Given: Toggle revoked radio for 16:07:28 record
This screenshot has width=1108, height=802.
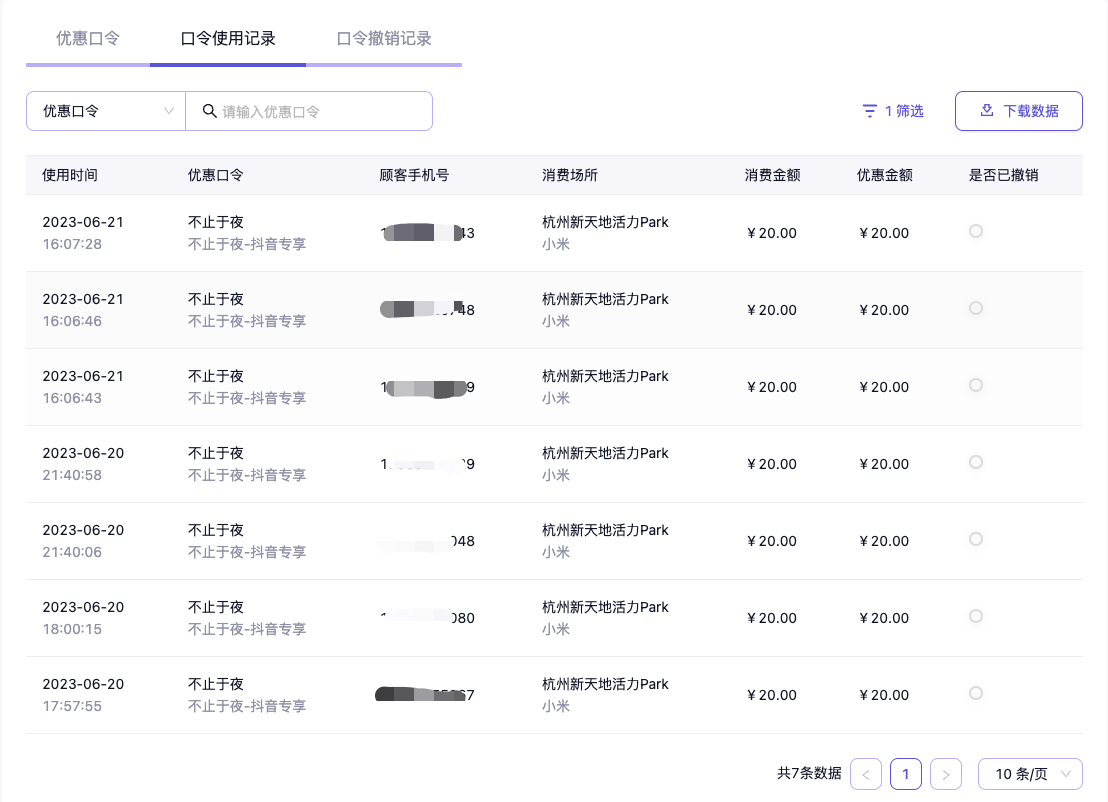Looking at the screenshot, I should coord(976,231).
